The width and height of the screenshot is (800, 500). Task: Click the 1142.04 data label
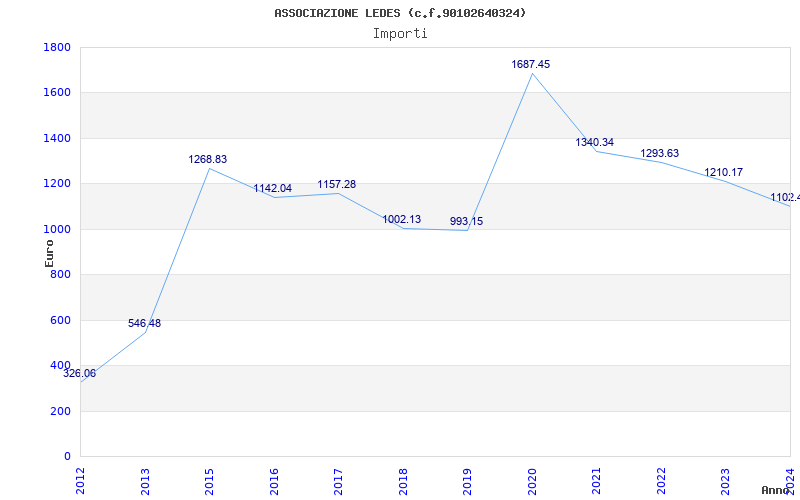[x=272, y=188]
